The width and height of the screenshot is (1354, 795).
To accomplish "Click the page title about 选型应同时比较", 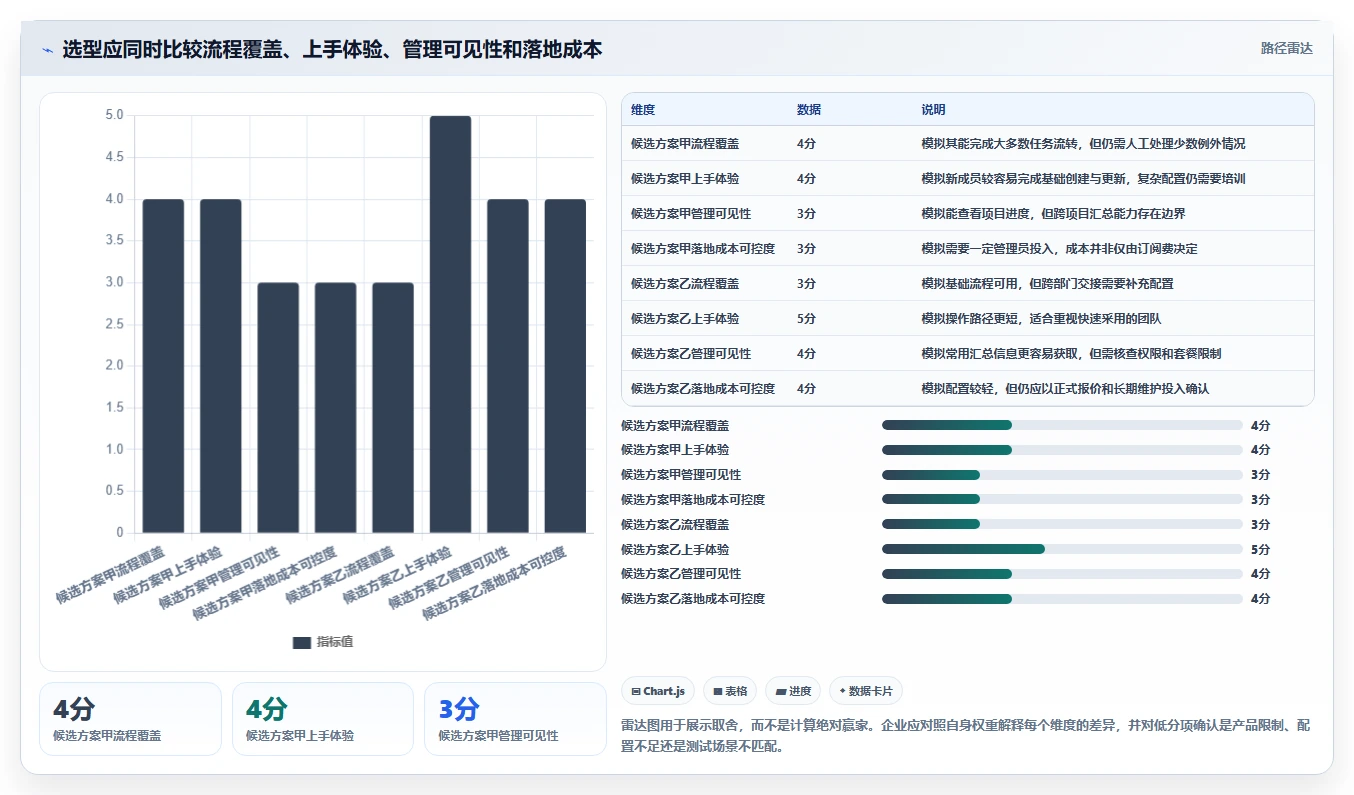I will [332, 49].
